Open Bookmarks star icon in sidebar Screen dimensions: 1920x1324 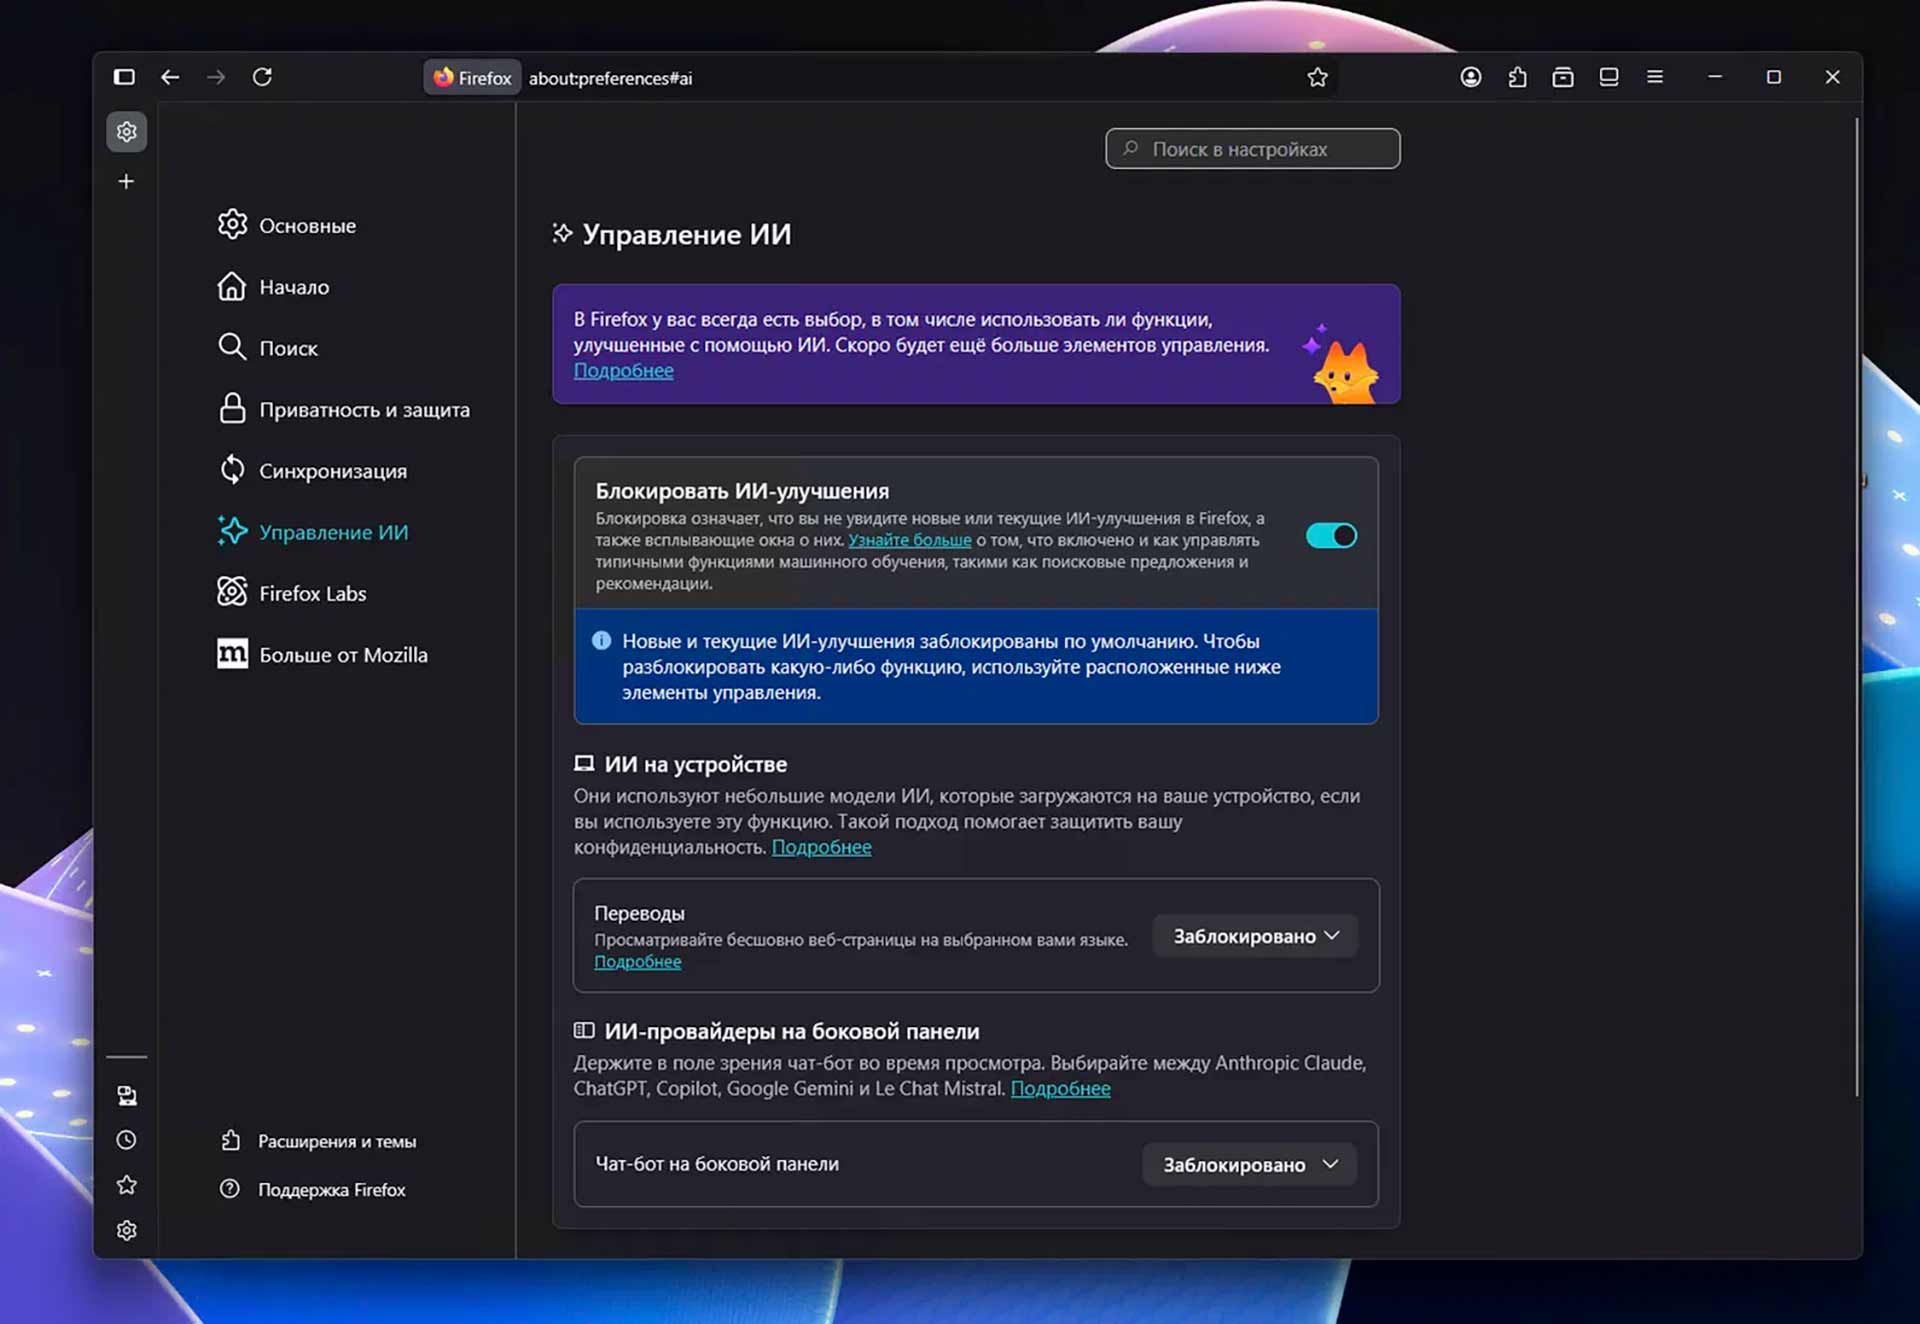[126, 1185]
